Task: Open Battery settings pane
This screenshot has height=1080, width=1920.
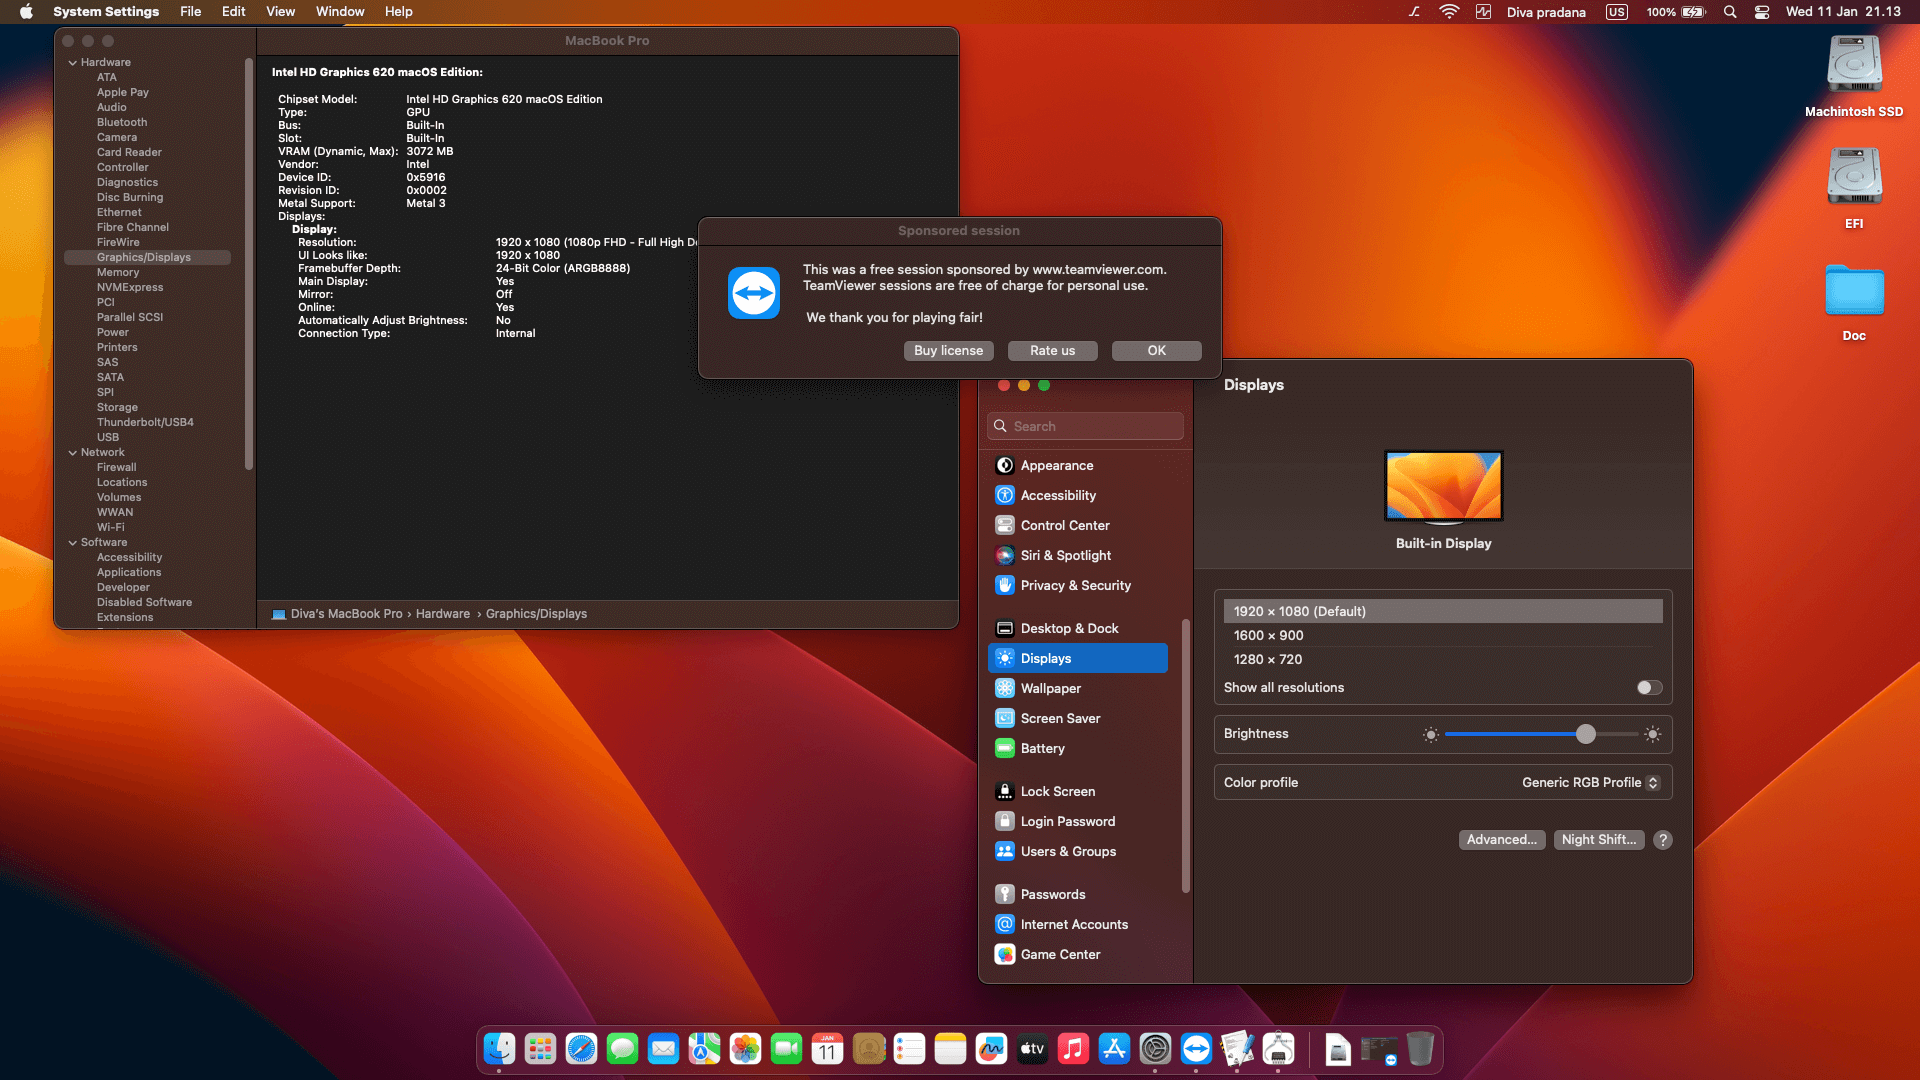Action: coord(1042,748)
